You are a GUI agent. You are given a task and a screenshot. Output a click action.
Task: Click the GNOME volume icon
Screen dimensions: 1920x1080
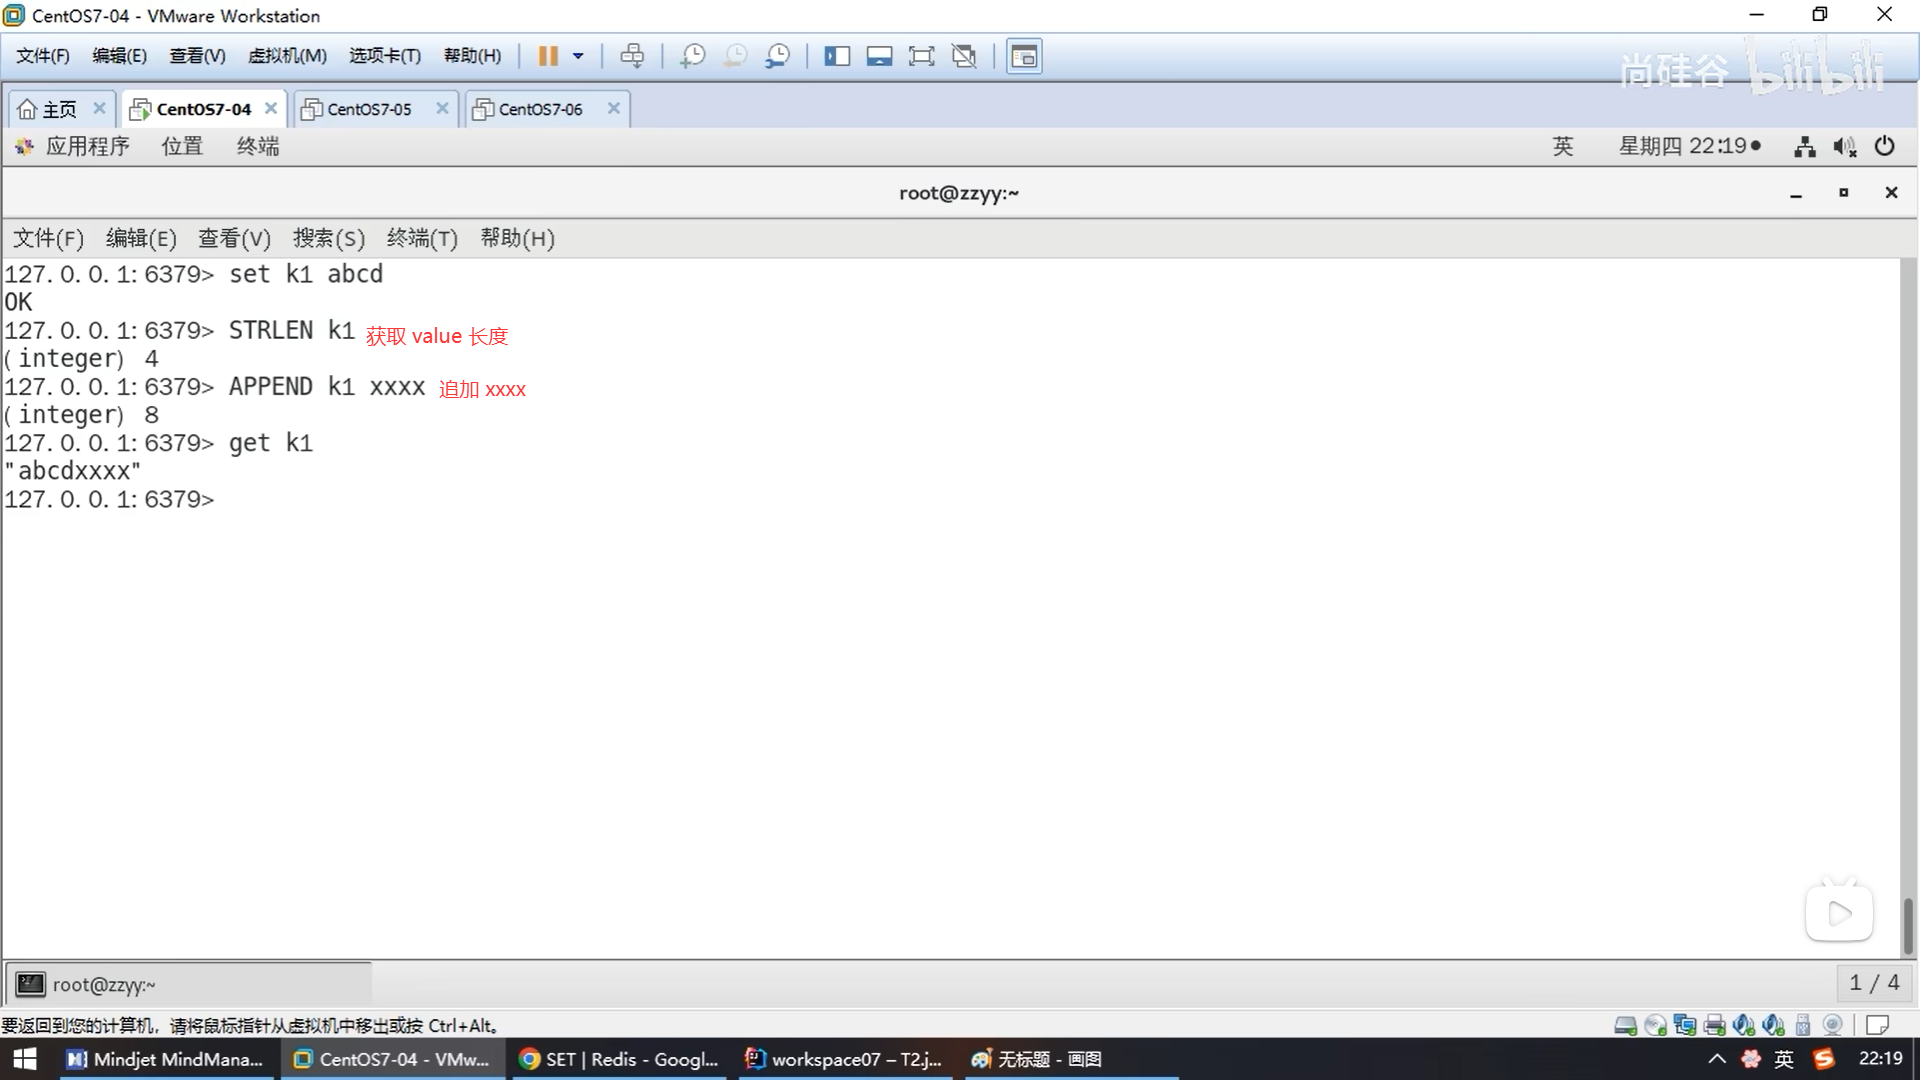click(x=1844, y=147)
